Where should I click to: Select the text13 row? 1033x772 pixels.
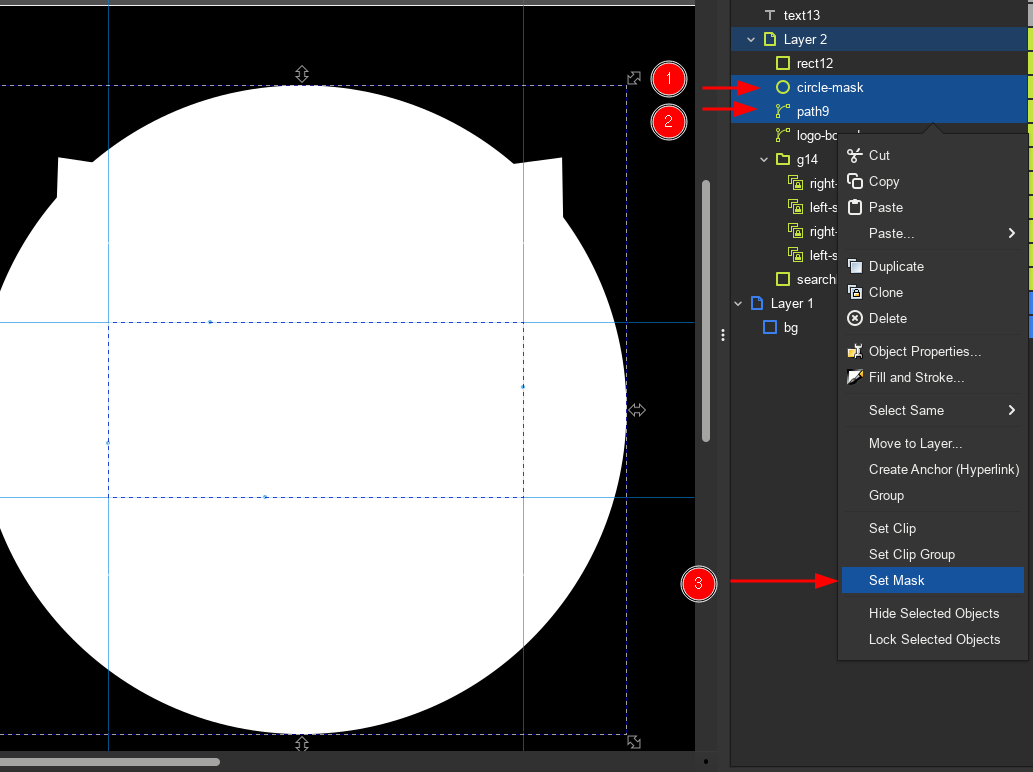879,15
